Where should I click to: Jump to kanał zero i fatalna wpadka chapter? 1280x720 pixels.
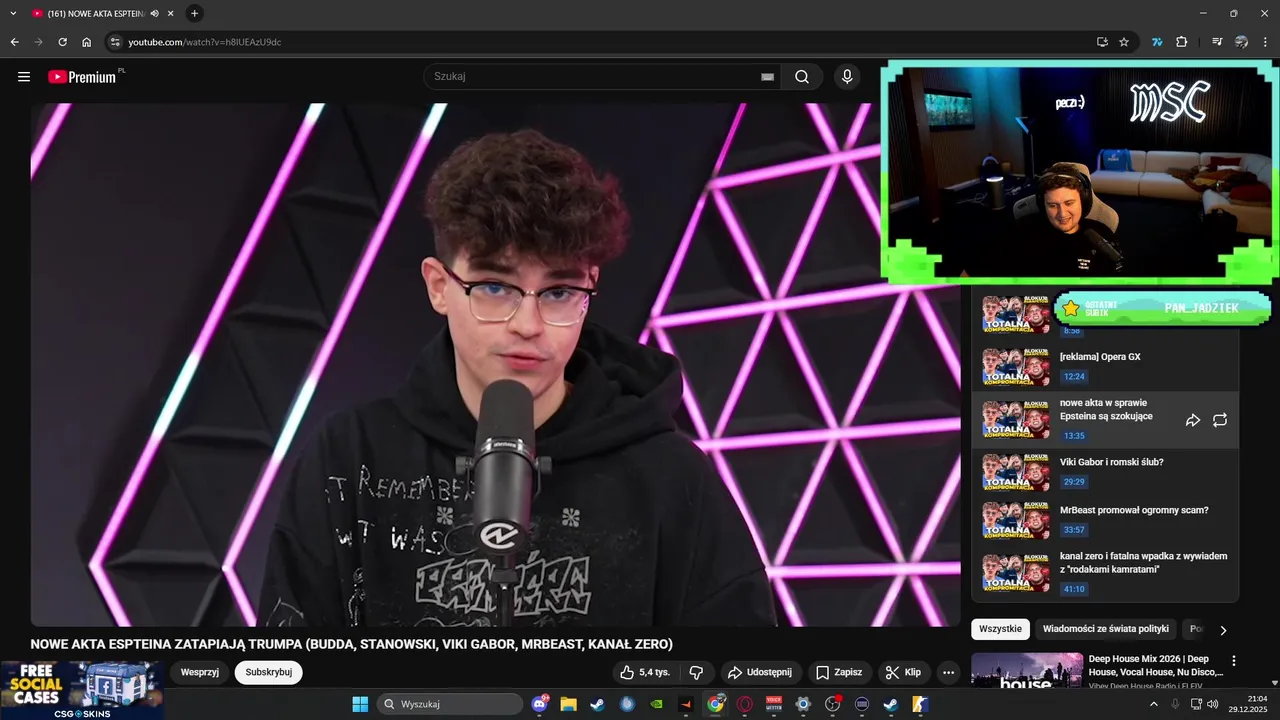click(x=1105, y=574)
